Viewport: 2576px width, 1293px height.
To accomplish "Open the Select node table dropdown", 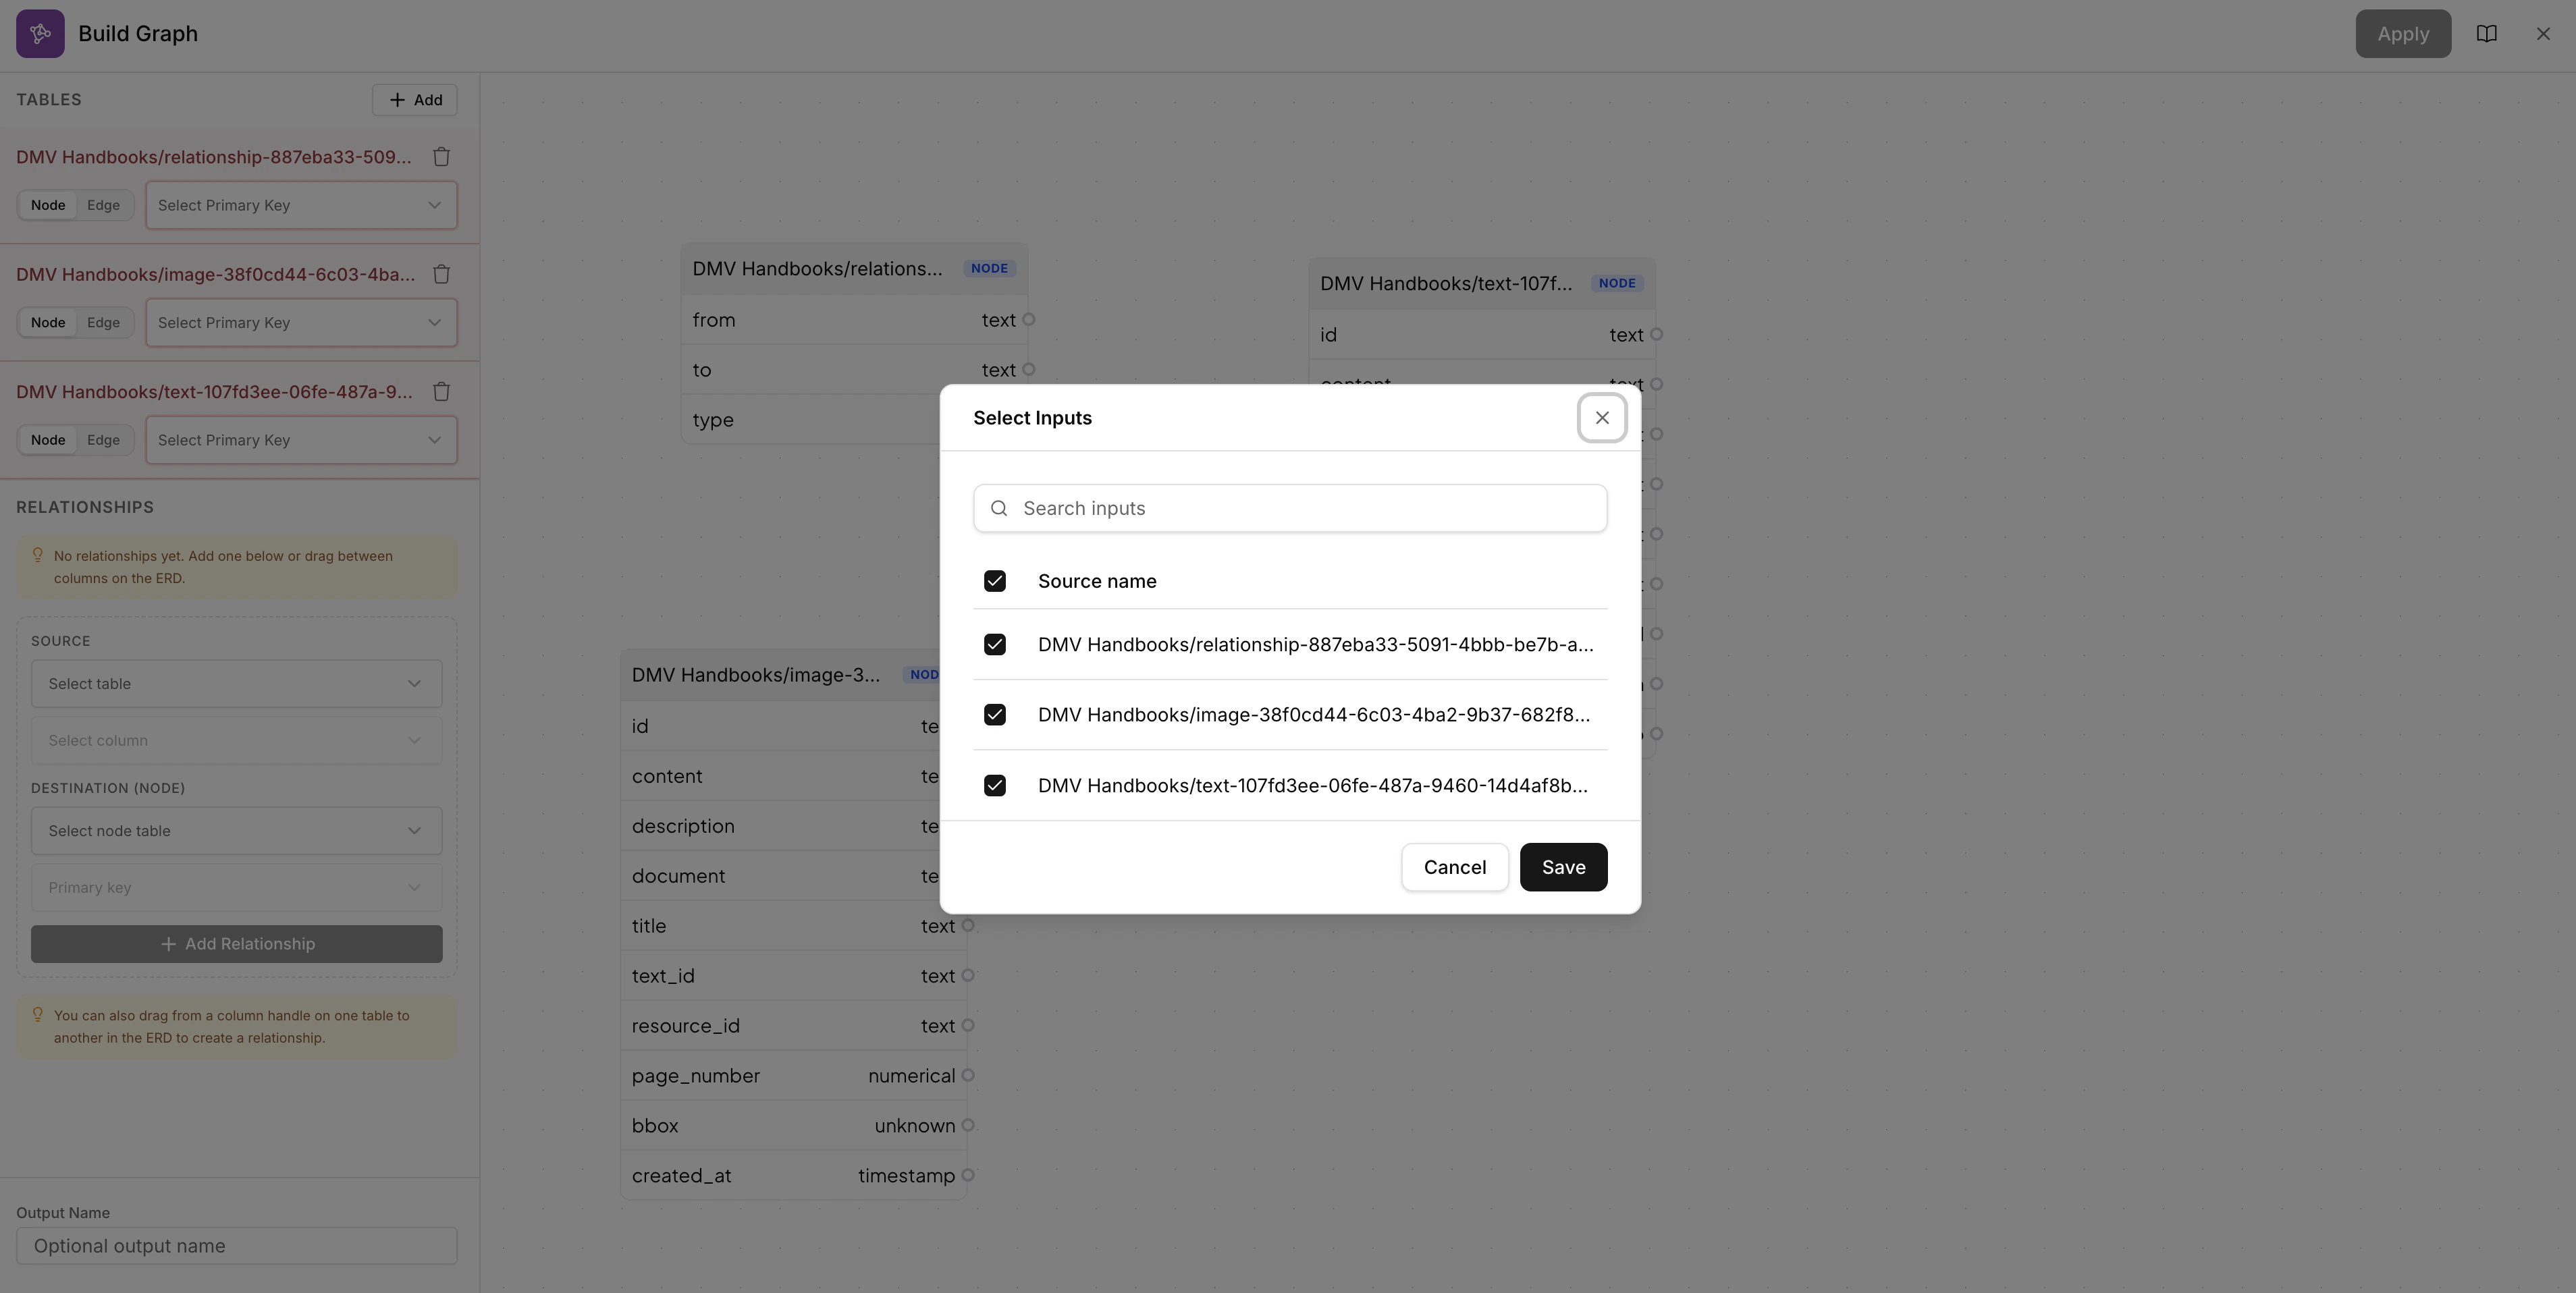I will click(236, 830).
